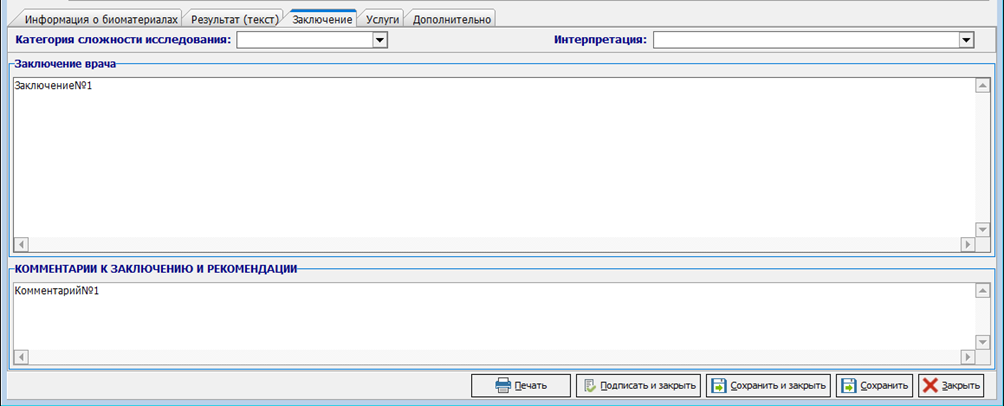Click the floppy icon on Сохранить button

(x=849, y=386)
